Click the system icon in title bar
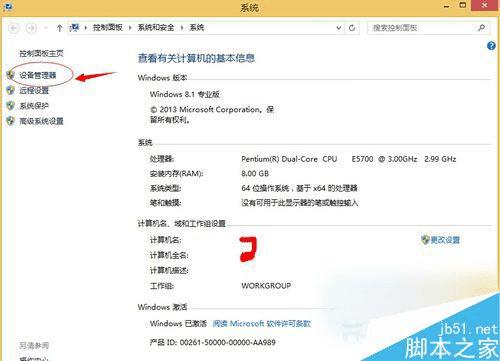 [x=7, y=7]
